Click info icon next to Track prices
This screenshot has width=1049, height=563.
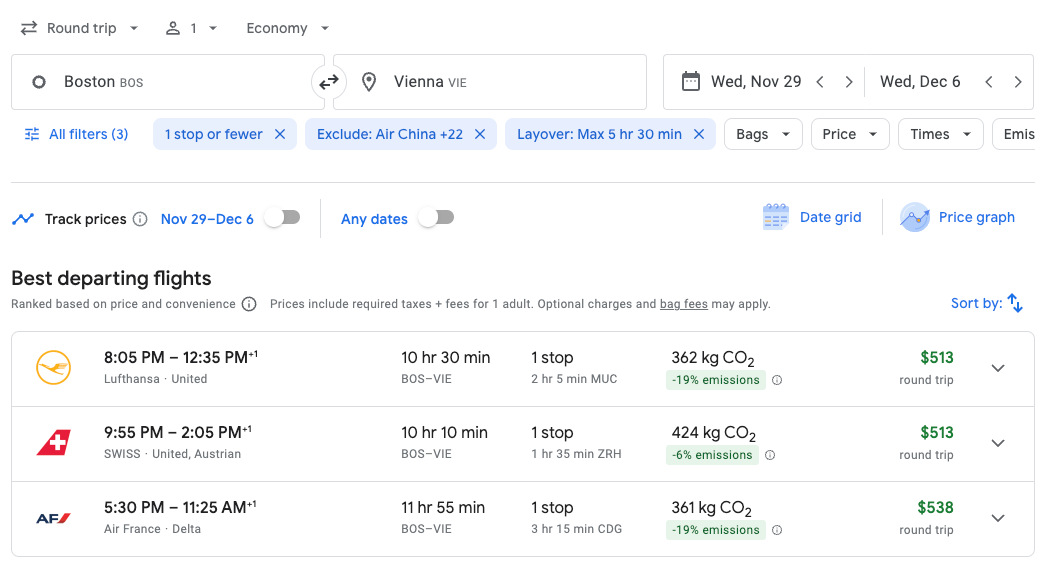pos(140,219)
